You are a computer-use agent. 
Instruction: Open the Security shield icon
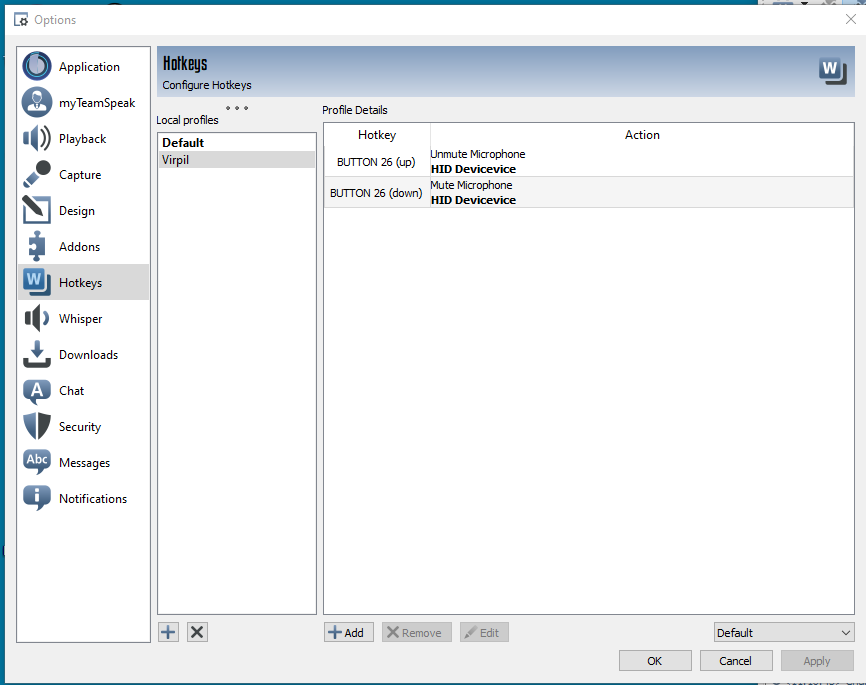click(x=37, y=426)
